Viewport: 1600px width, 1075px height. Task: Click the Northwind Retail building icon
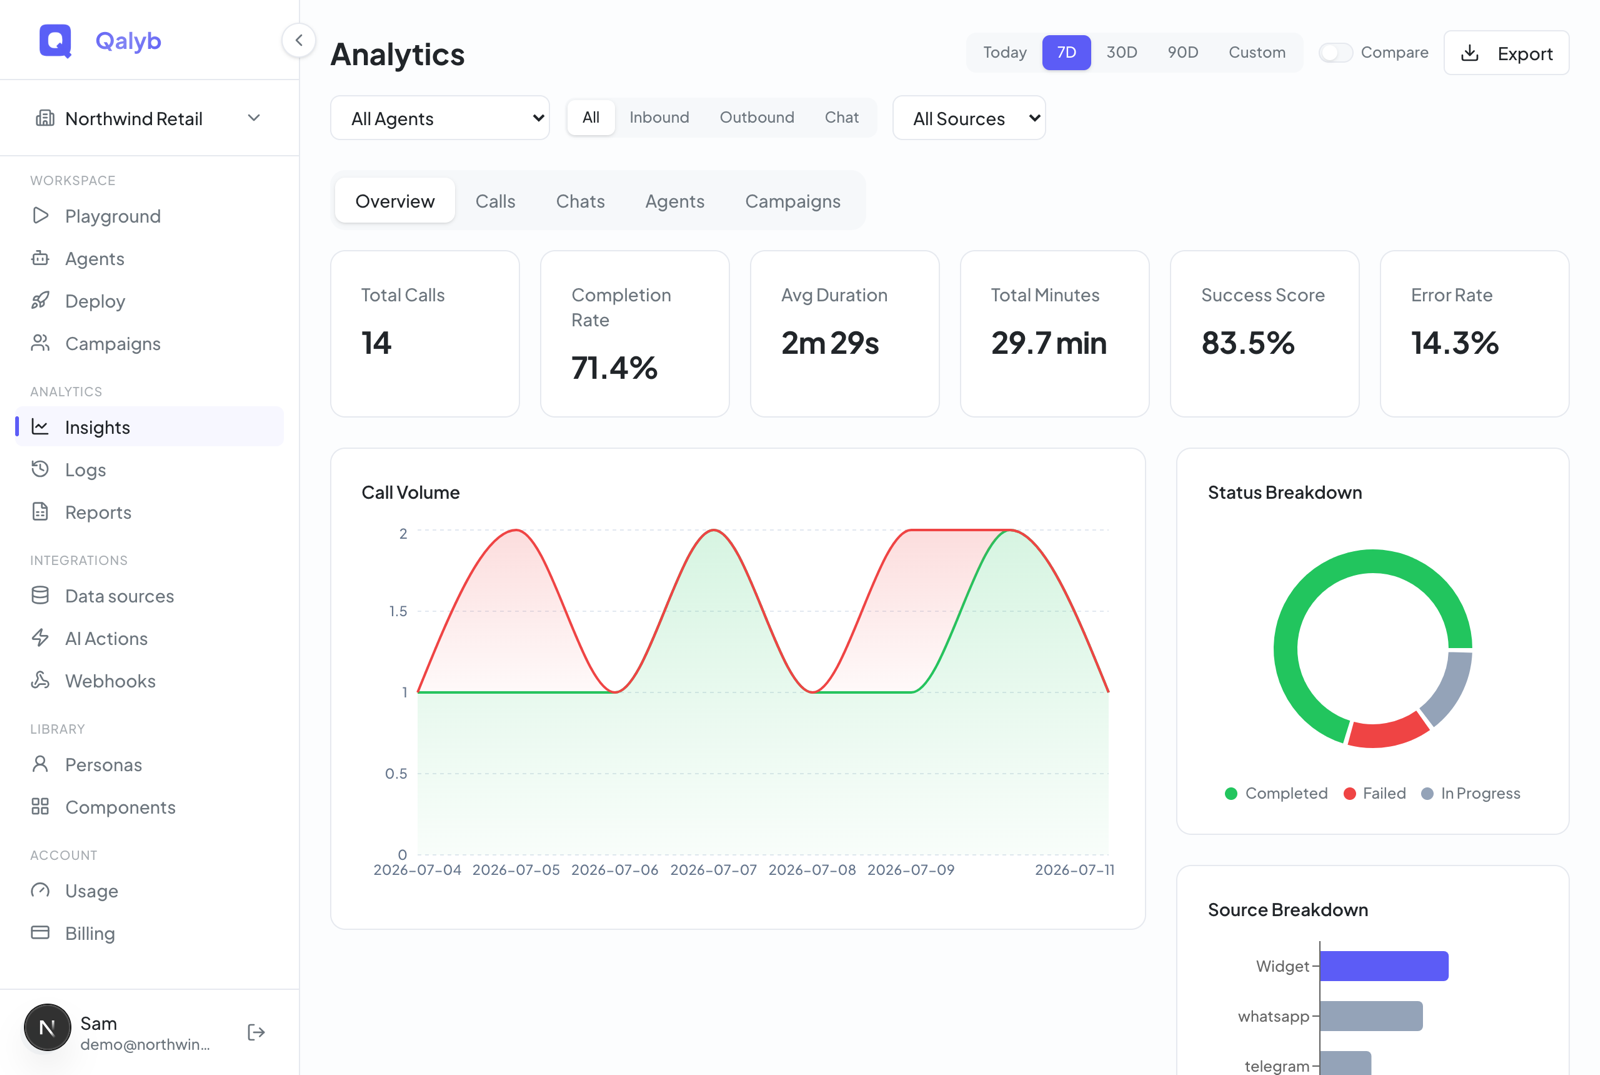pyautogui.click(x=45, y=118)
